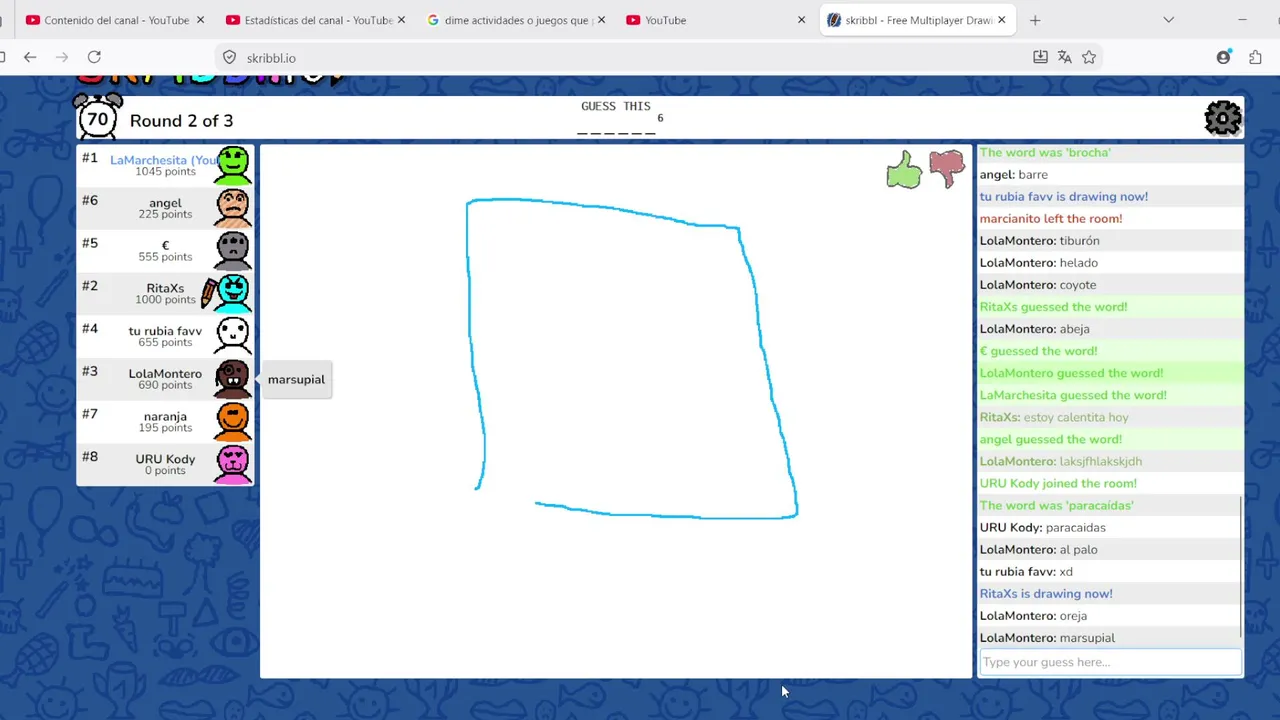1280x720 pixels.
Task: Click the site info icon in address bar
Action: coord(229,58)
